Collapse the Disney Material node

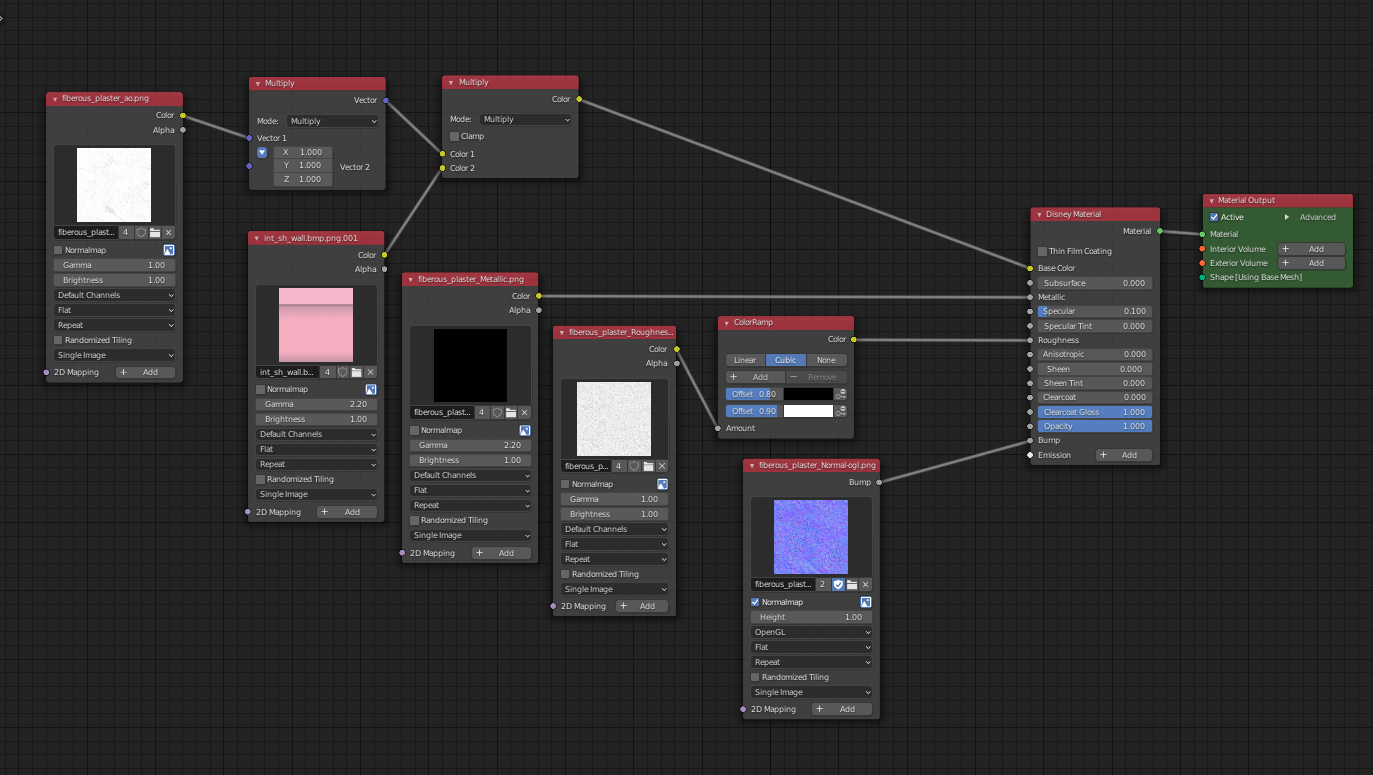point(1039,214)
